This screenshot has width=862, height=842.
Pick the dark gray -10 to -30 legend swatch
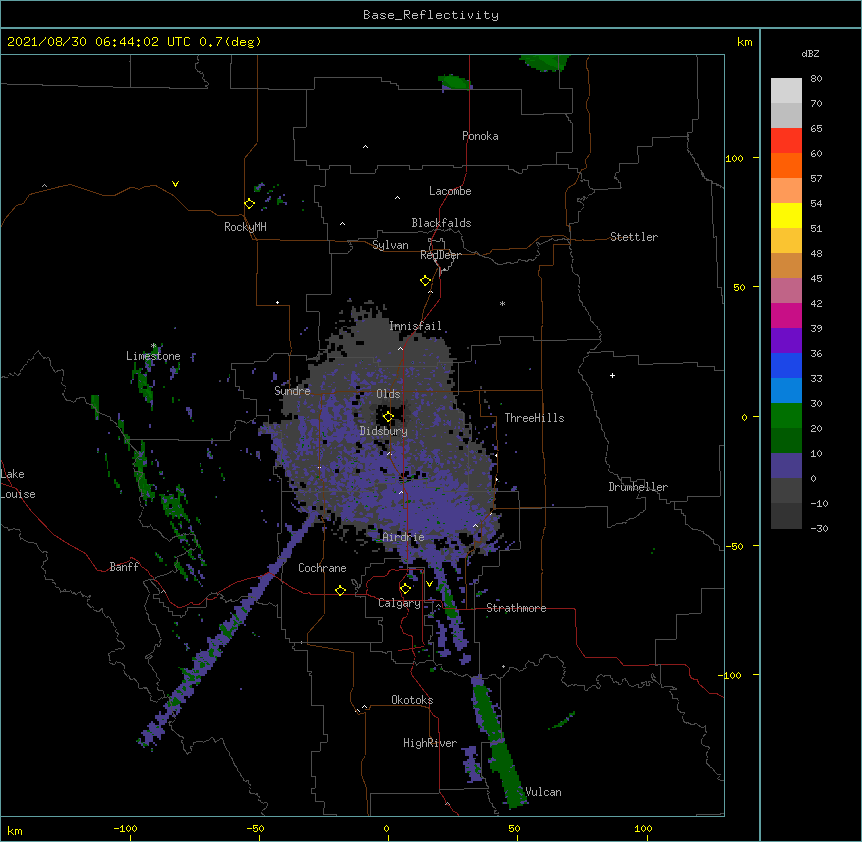point(786,516)
